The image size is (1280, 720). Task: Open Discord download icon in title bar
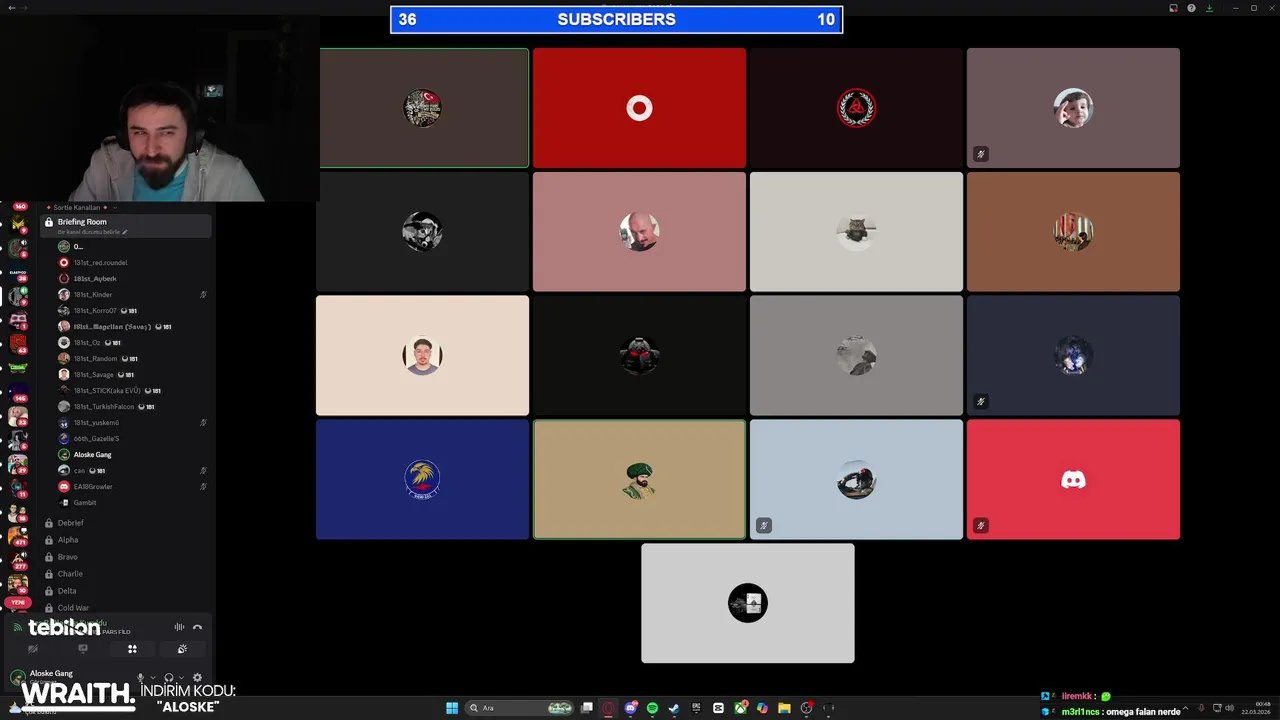click(x=1209, y=8)
